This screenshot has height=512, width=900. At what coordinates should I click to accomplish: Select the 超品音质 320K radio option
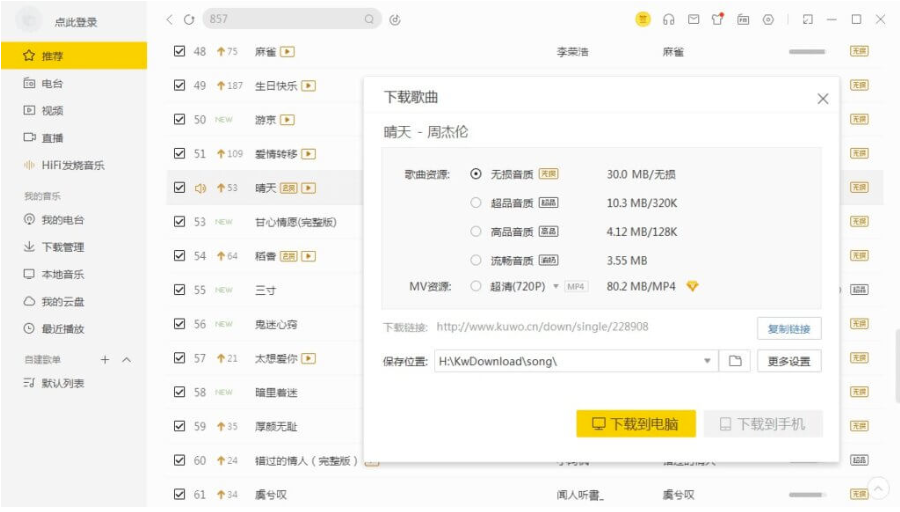(476, 202)
